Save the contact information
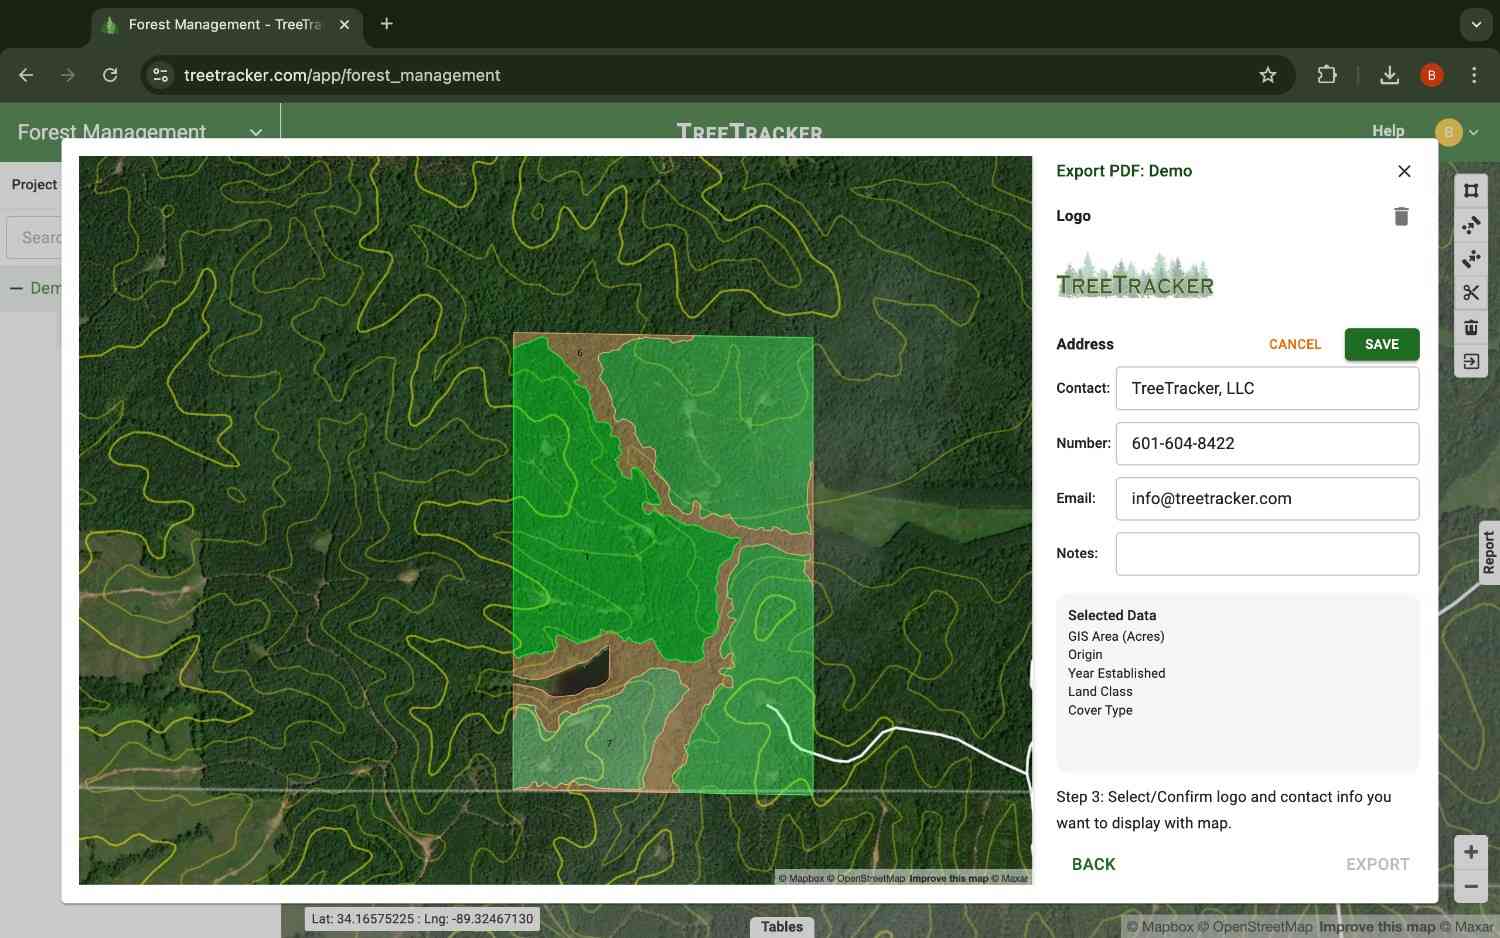This screenshot has width=1500, height=938. click(x=1381, y=344)
